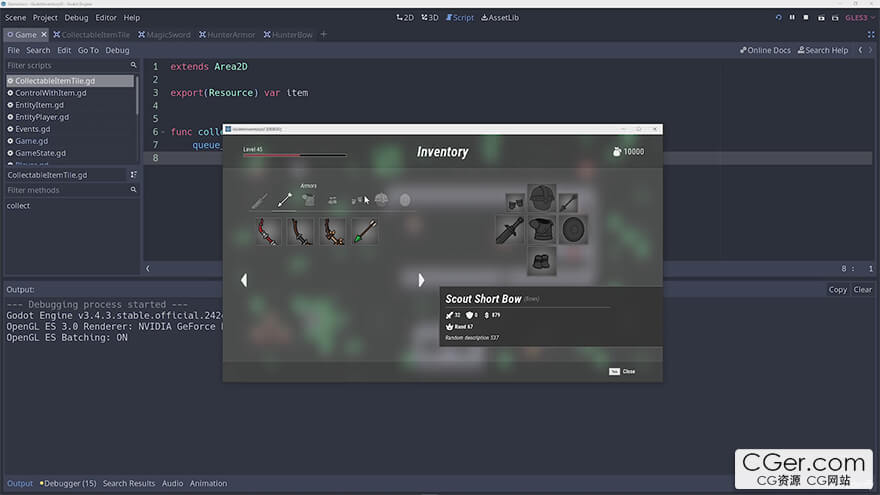Open the Scene menu
Viewport: 880px width, 495px height.
tap(16, 17)
